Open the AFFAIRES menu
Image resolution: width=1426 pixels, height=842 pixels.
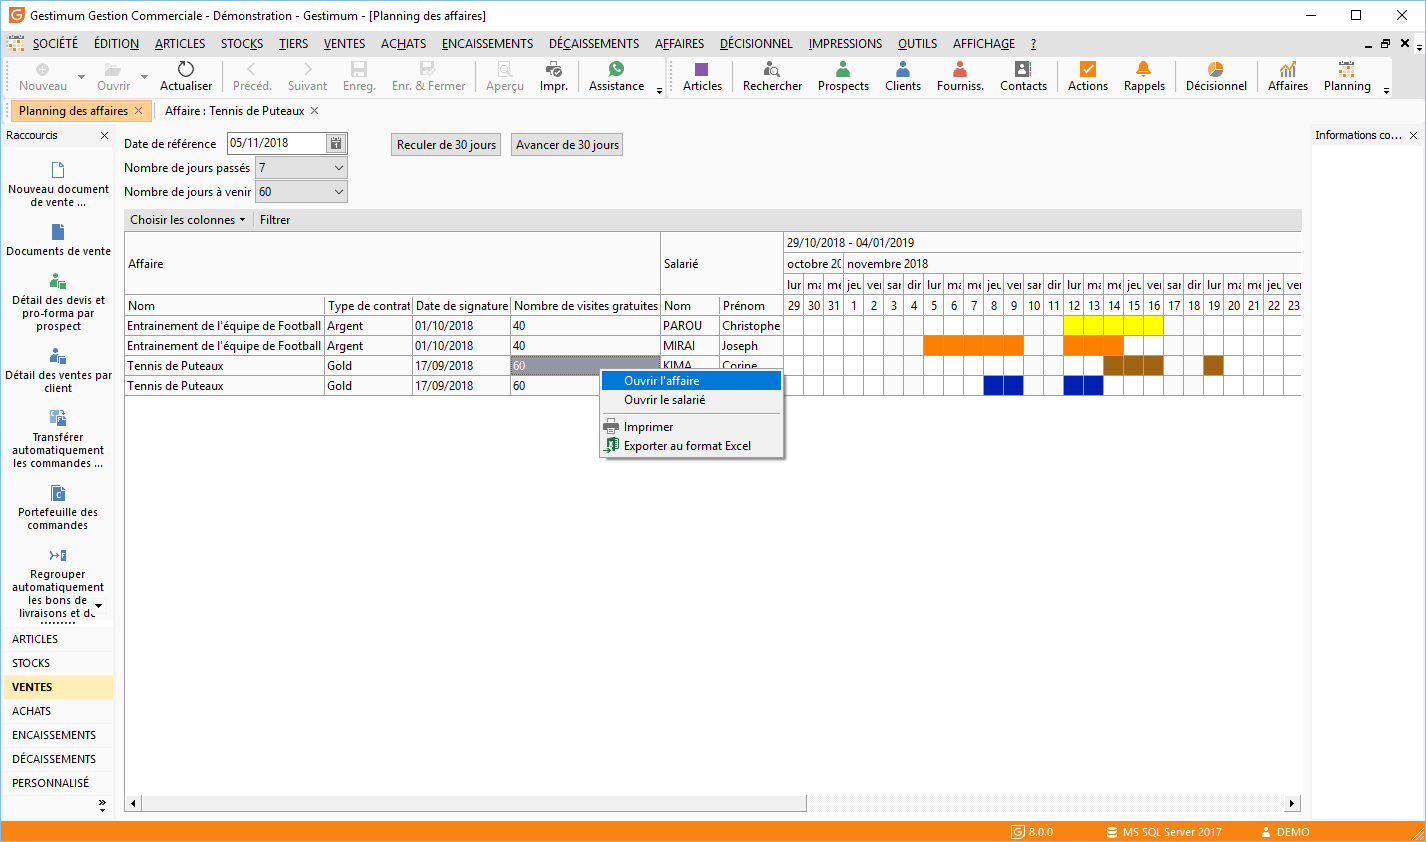(679, 44)
